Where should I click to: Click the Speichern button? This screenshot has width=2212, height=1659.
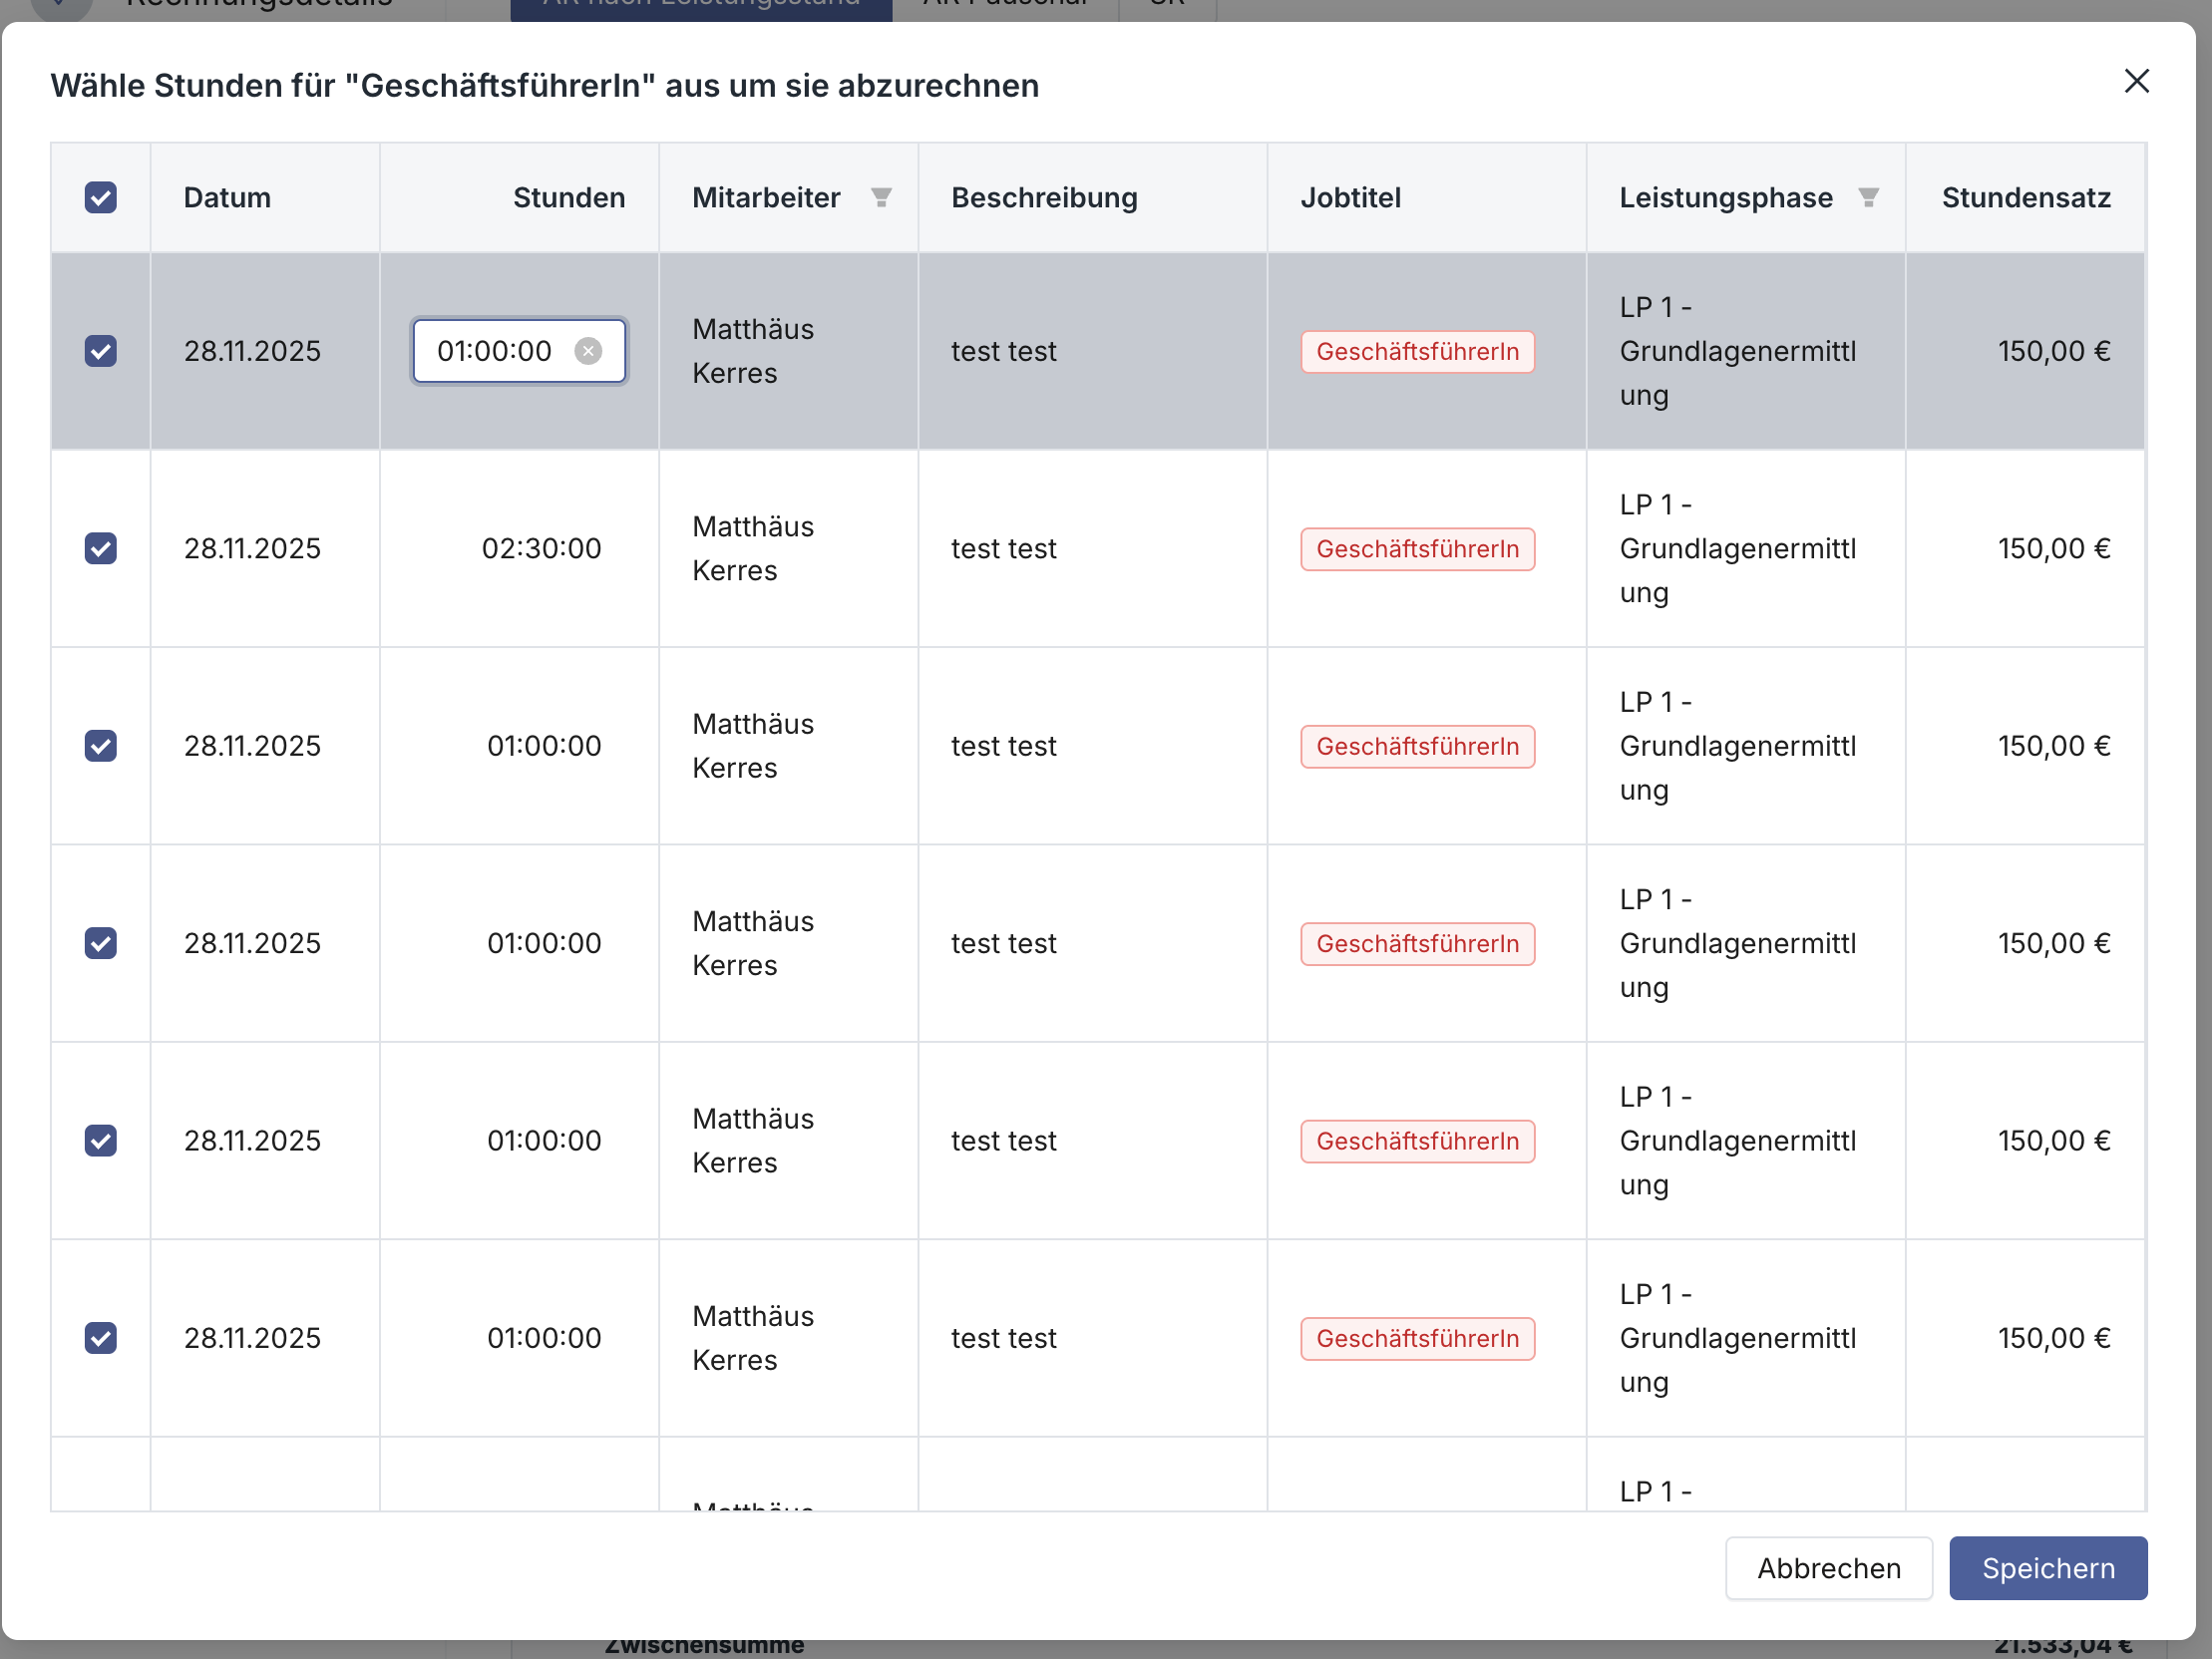click(2047, 1568)
